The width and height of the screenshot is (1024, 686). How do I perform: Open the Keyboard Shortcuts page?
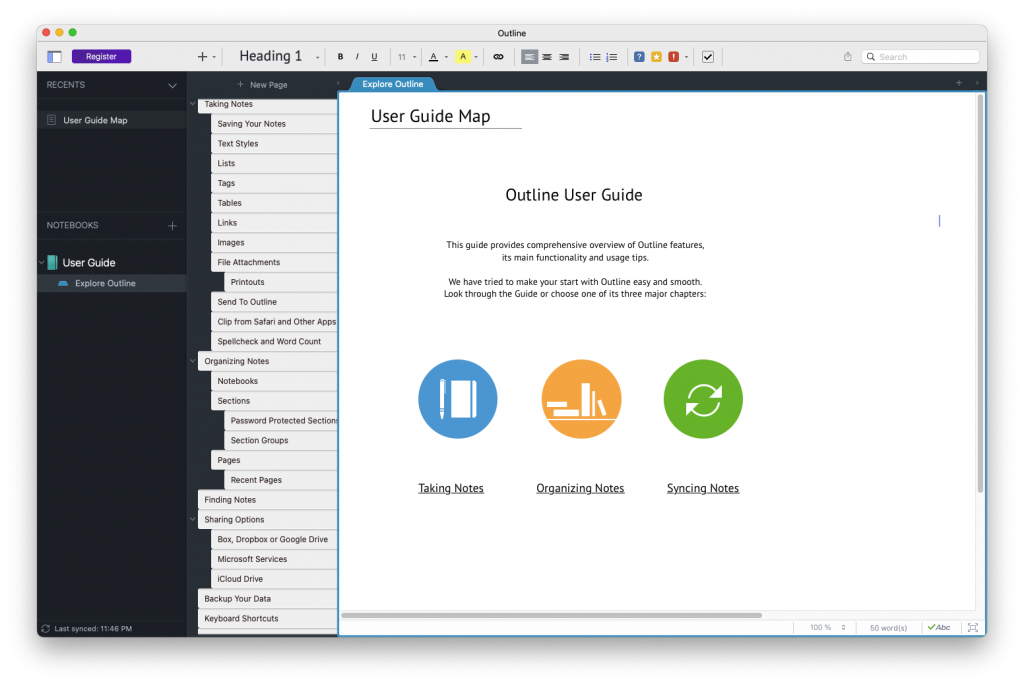point(268,619)
